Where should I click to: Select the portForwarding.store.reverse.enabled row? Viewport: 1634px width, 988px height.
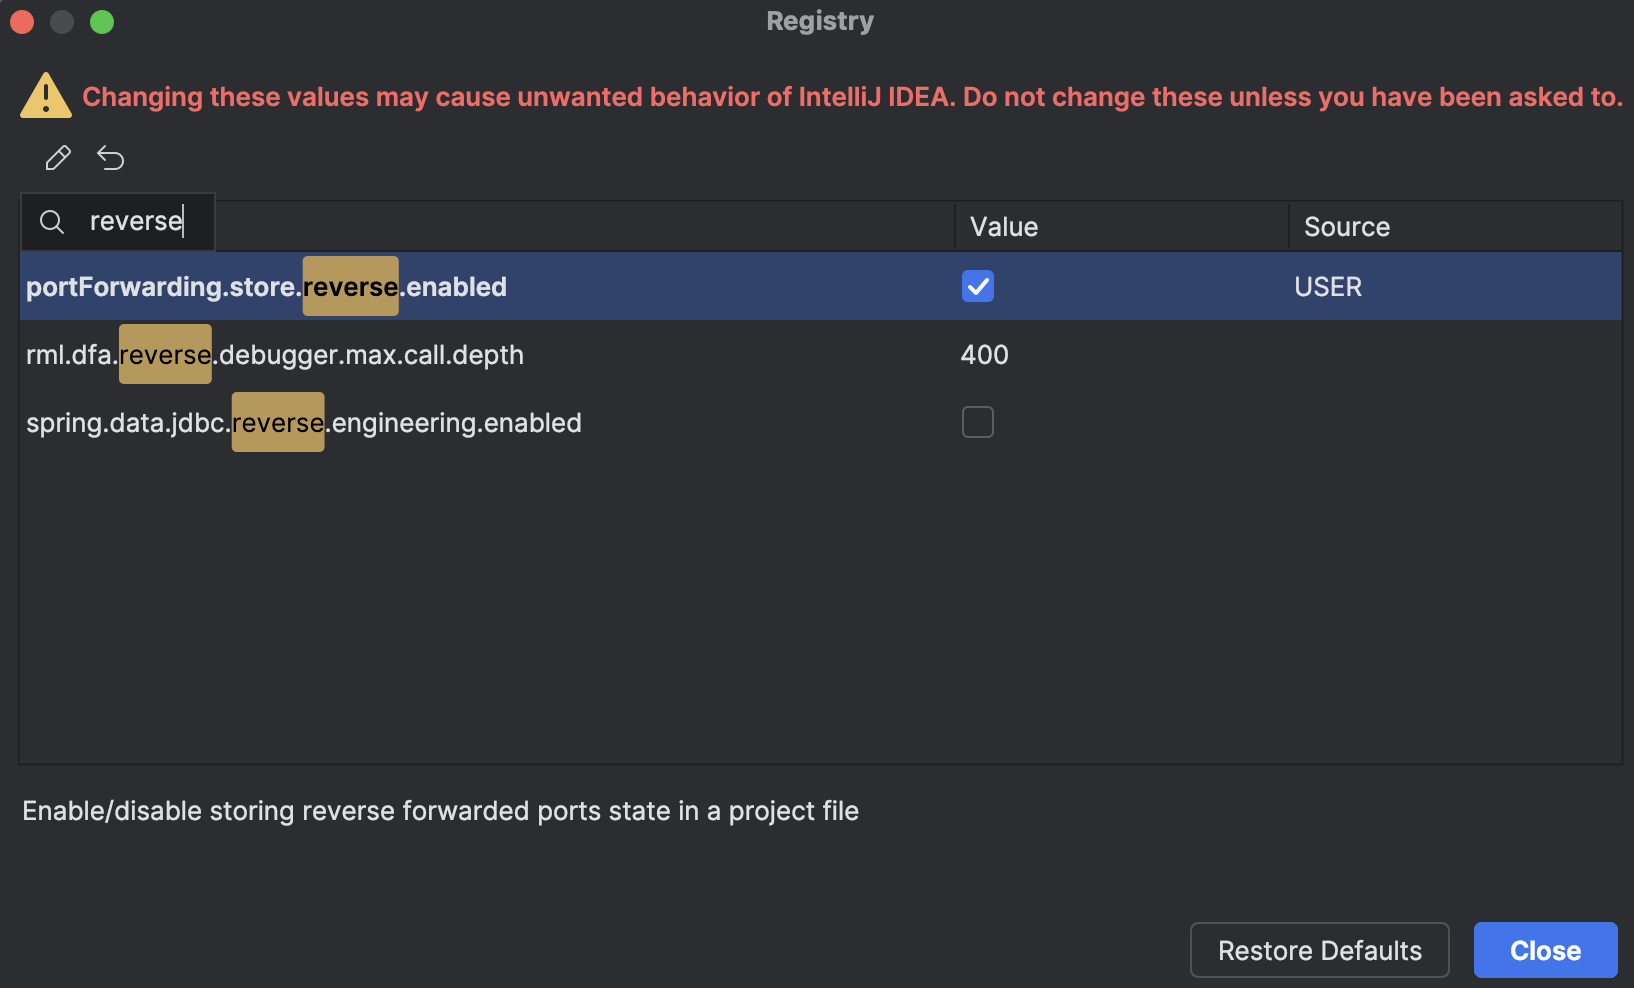266,287
